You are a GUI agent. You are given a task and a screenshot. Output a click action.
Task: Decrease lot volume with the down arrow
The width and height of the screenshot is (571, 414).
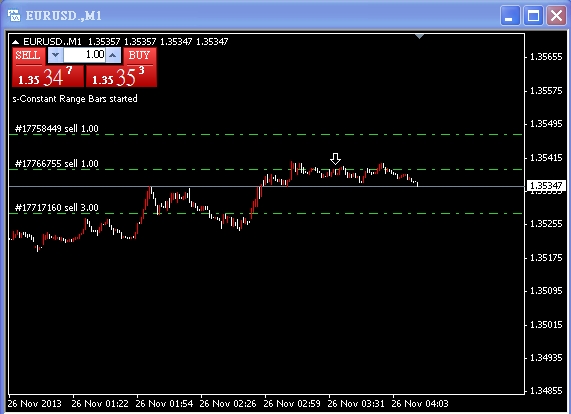55,55
